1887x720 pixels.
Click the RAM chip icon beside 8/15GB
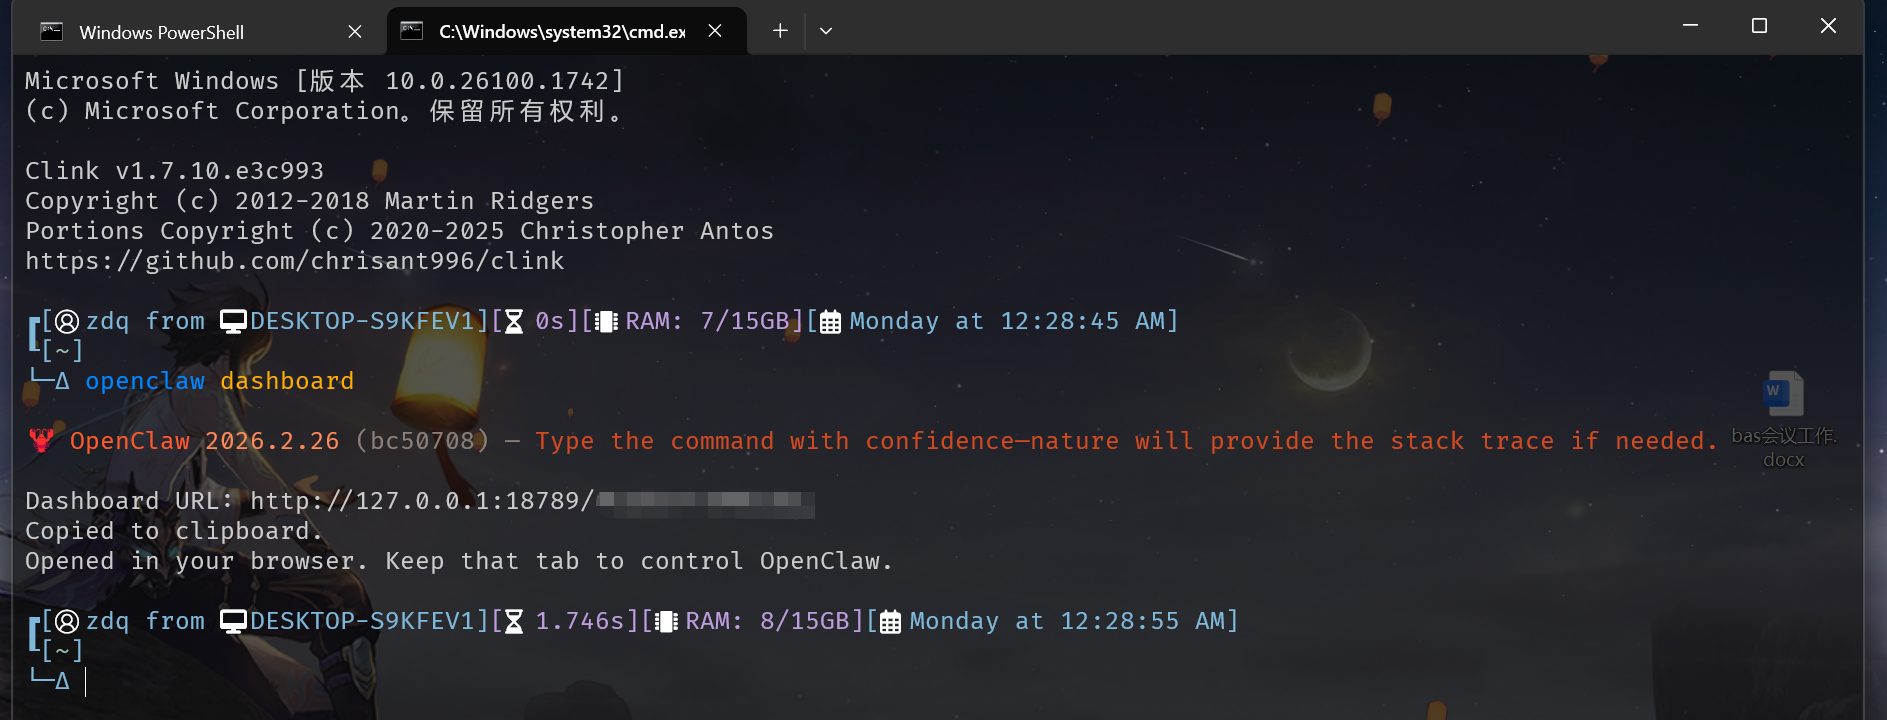click(x=666, y=621)
